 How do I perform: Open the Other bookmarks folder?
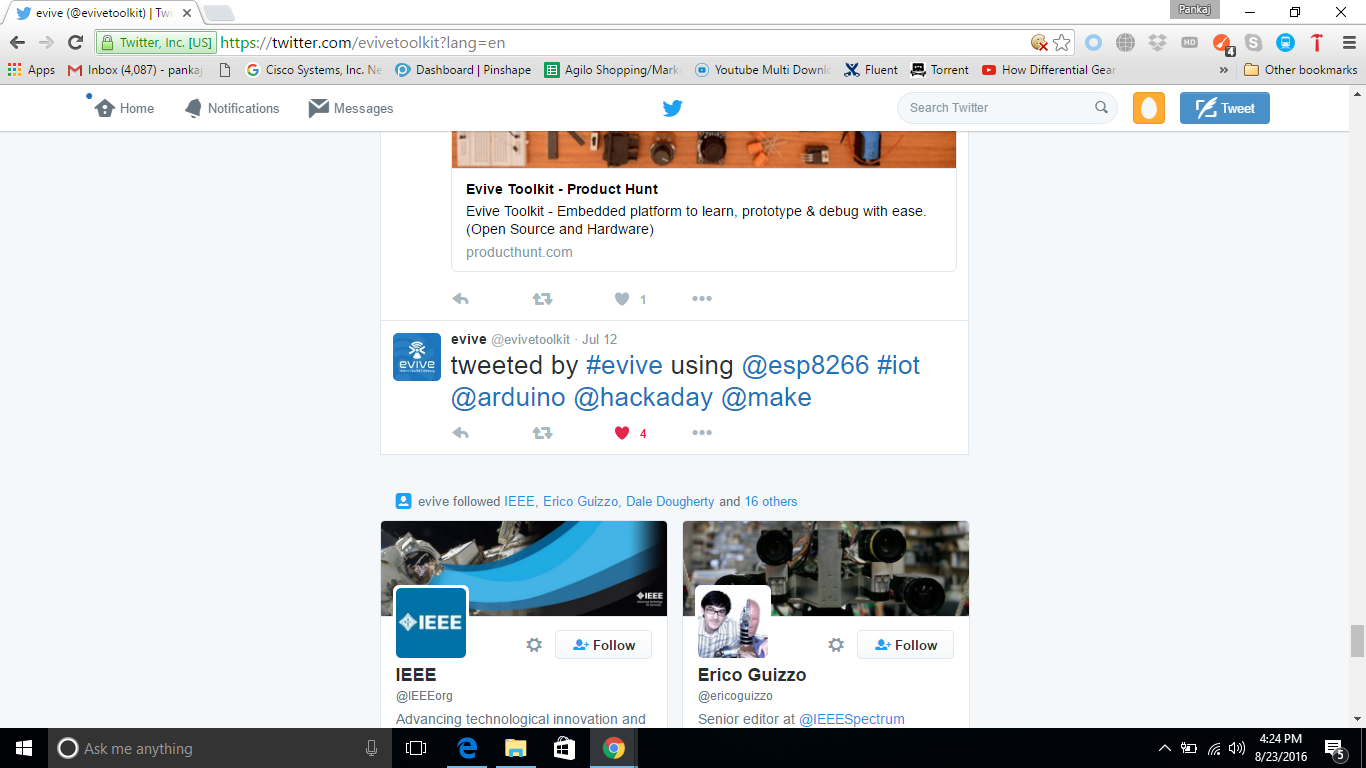pyautogui.click(x=1301, y=70)
